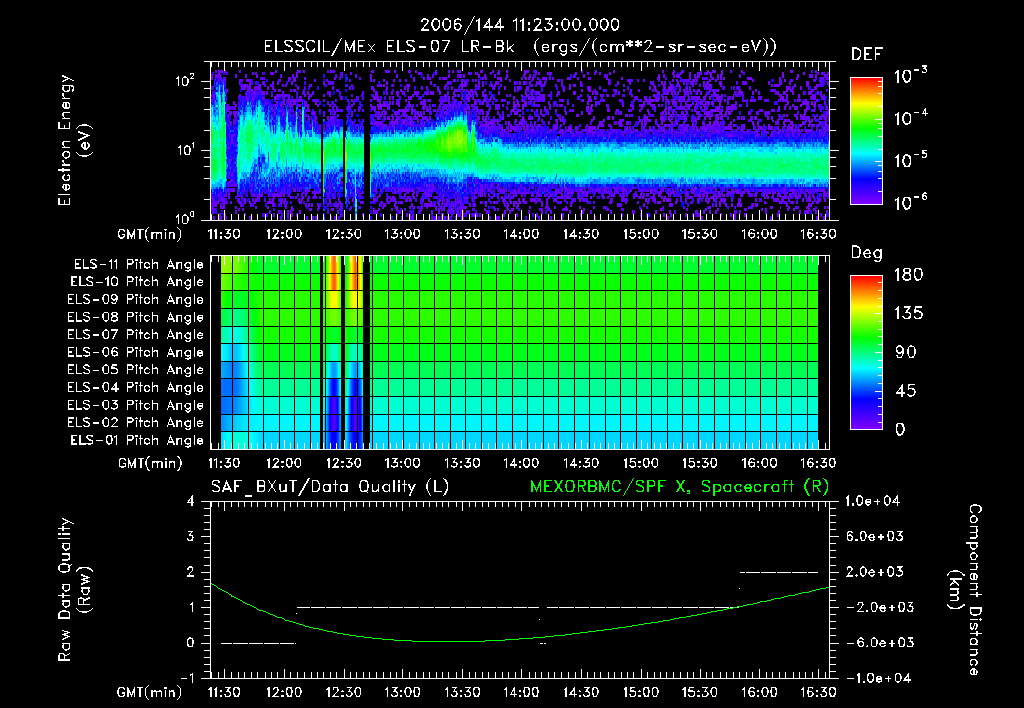Screen dimensions: 1024x708
Task: Select the ELS-05 Pitch Angle row label
Action: 136,370
